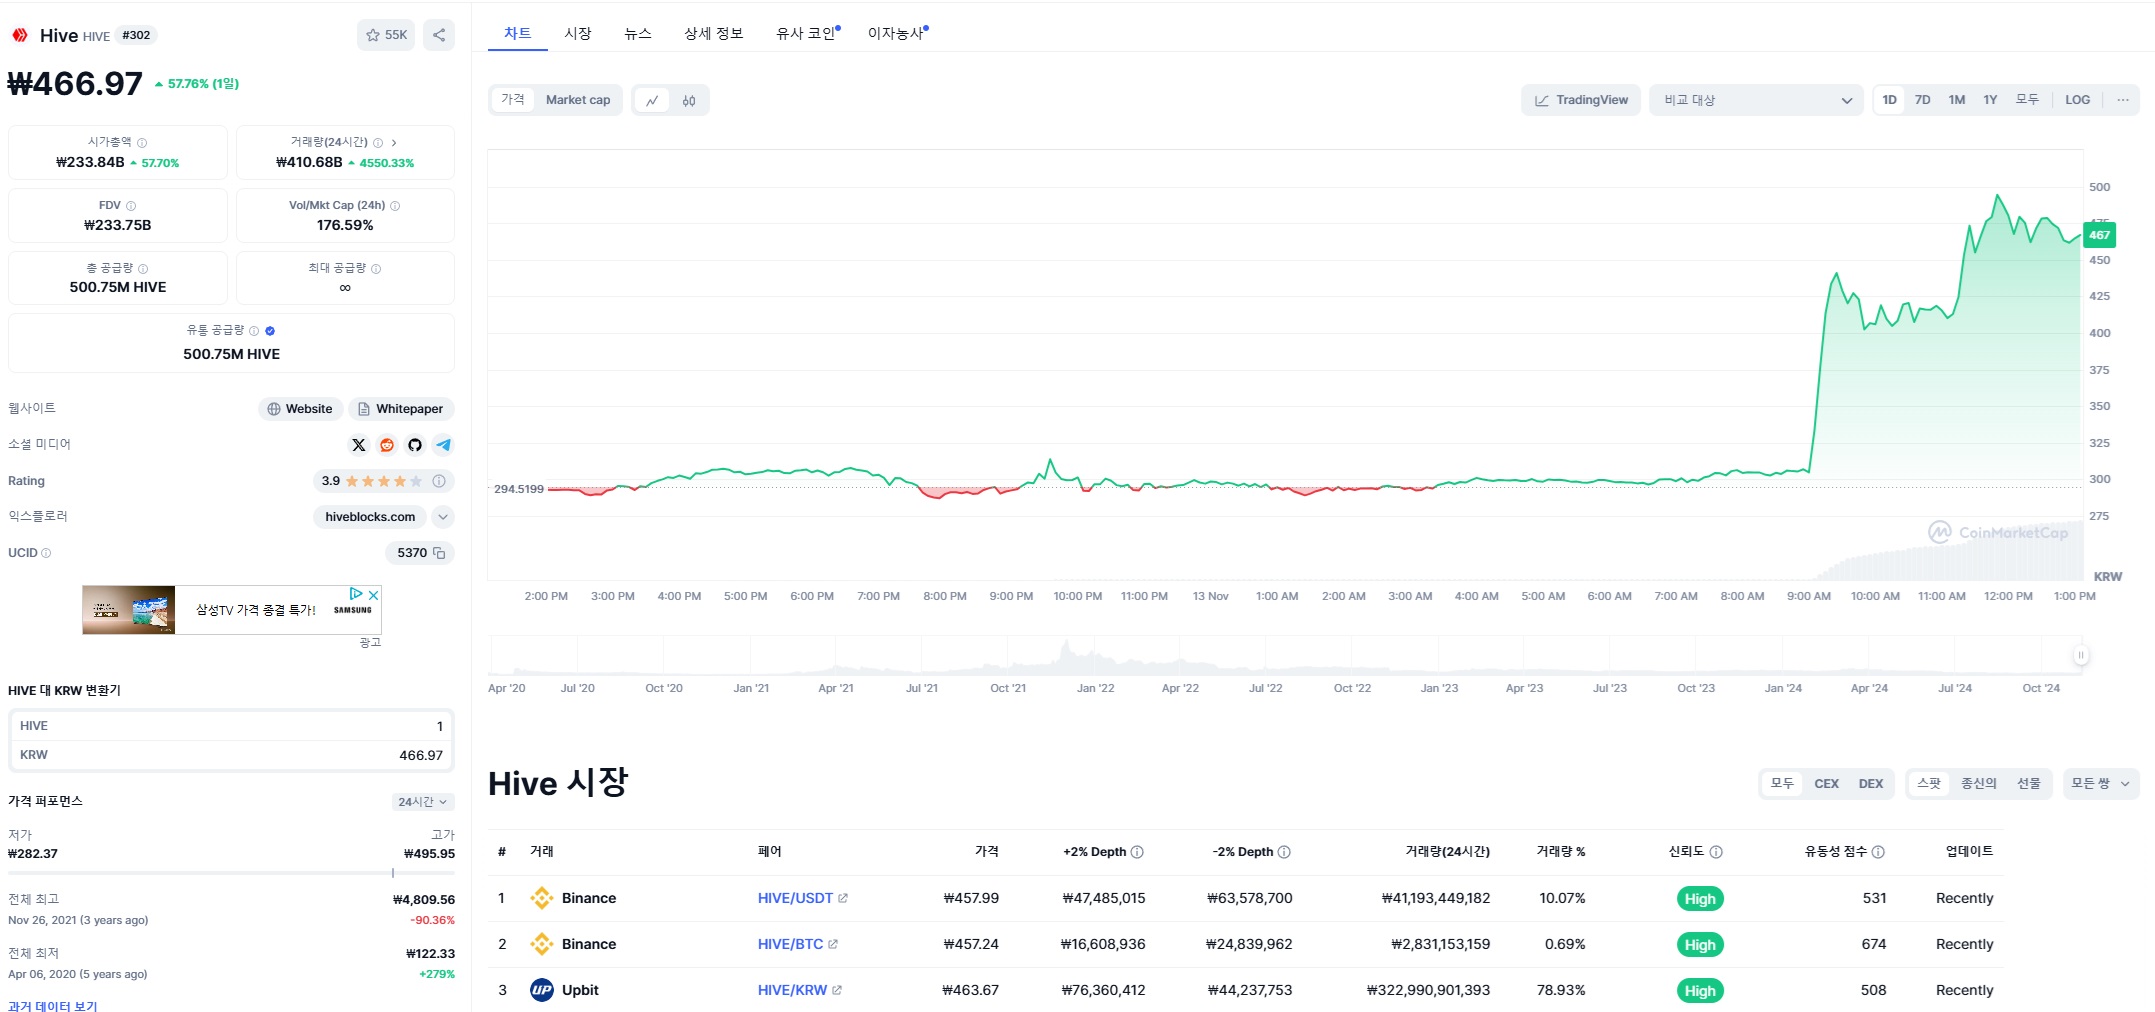Open the 상세 정보 tab
Image resolution: width=2155 pixels, height=1012 pixels.
click(714, 33)
